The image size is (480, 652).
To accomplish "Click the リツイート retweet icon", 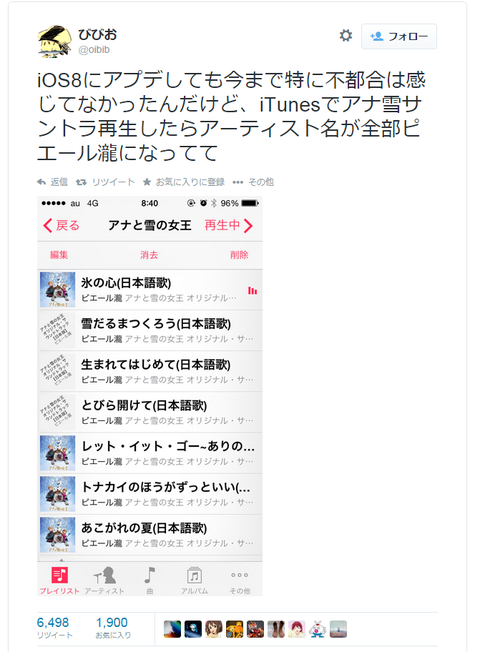I will tap(81, 182).
